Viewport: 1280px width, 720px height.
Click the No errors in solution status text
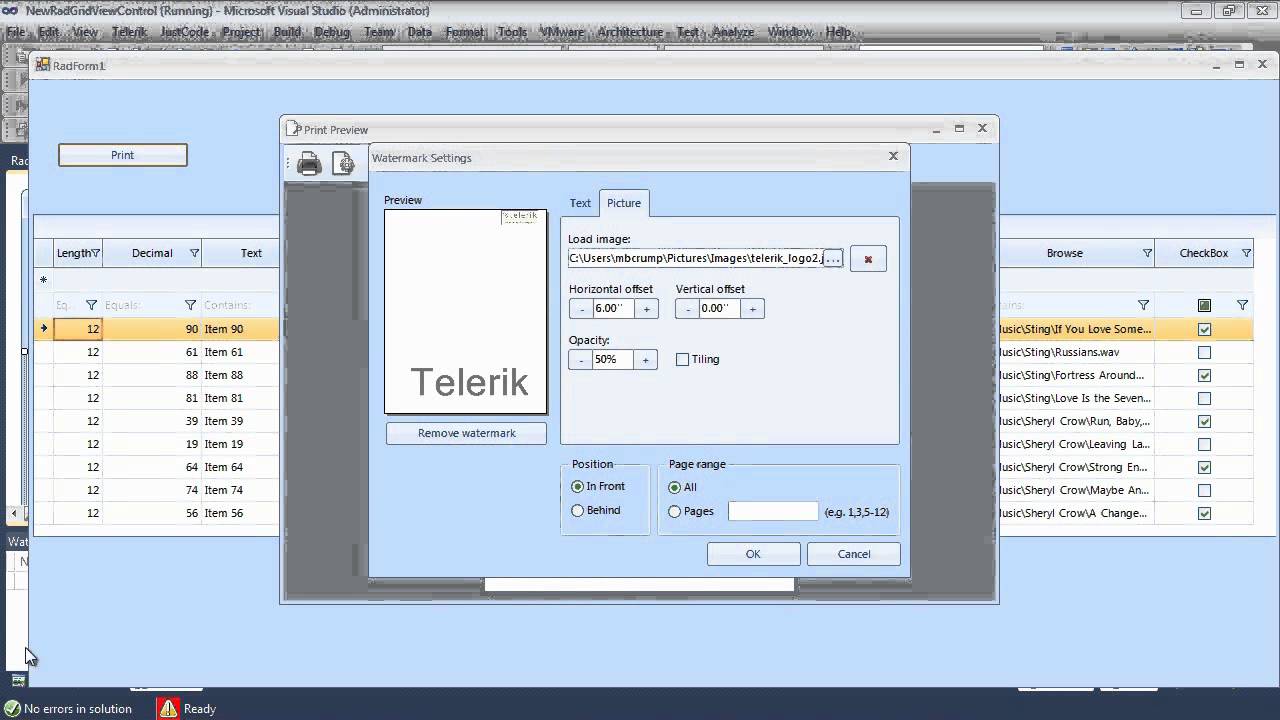point(78,709)
